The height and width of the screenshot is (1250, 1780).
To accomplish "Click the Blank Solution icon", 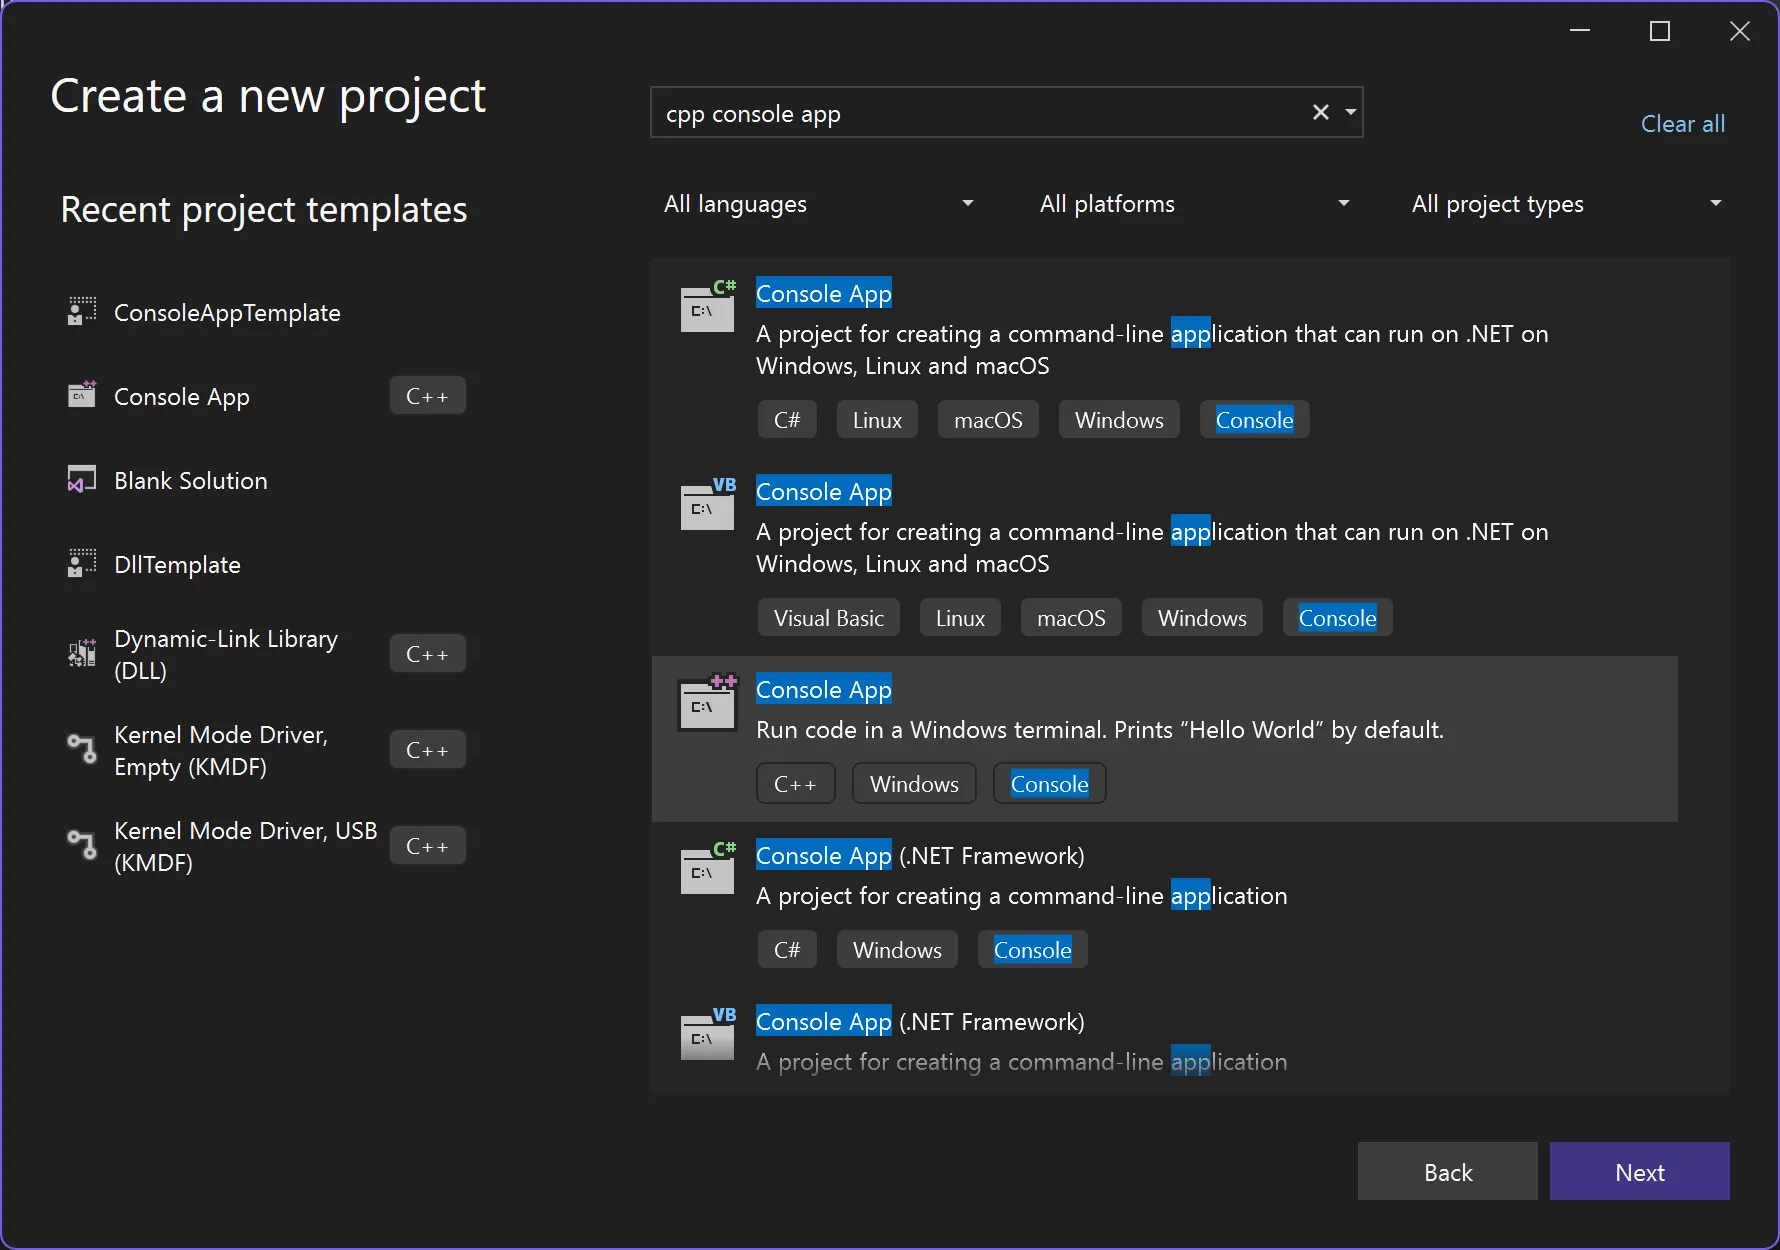I will 82,479.
